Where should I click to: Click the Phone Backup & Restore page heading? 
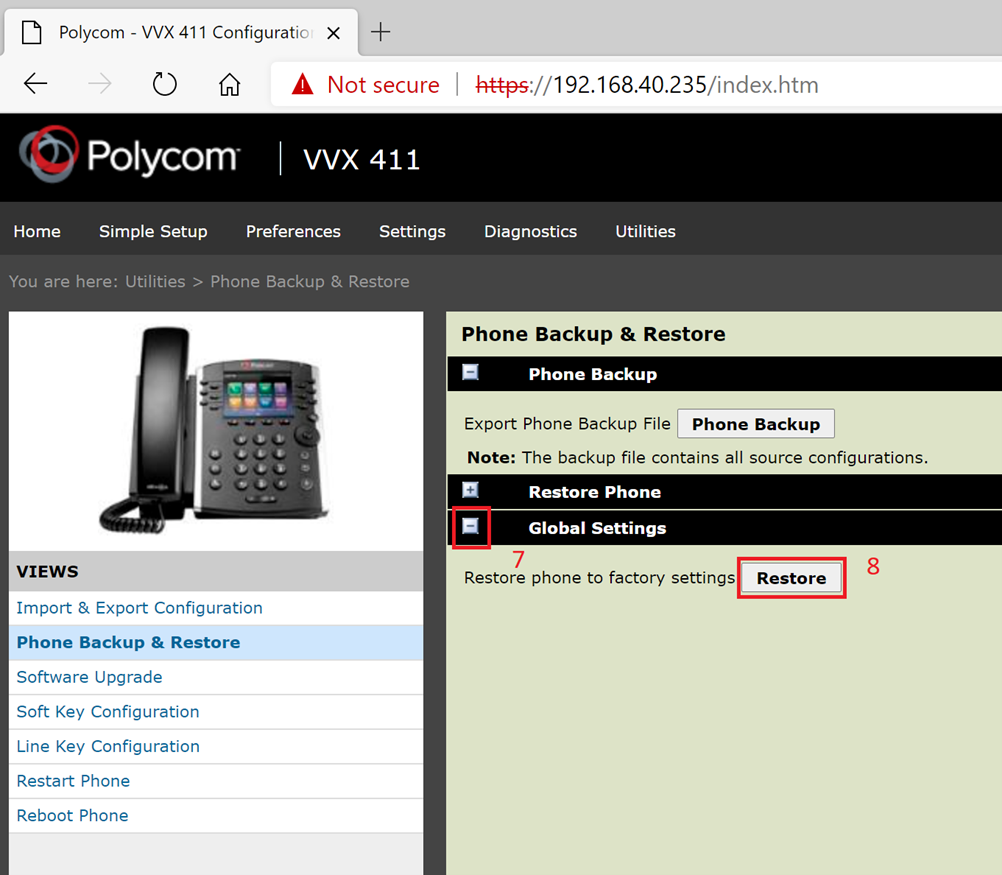tap(594, 334)
